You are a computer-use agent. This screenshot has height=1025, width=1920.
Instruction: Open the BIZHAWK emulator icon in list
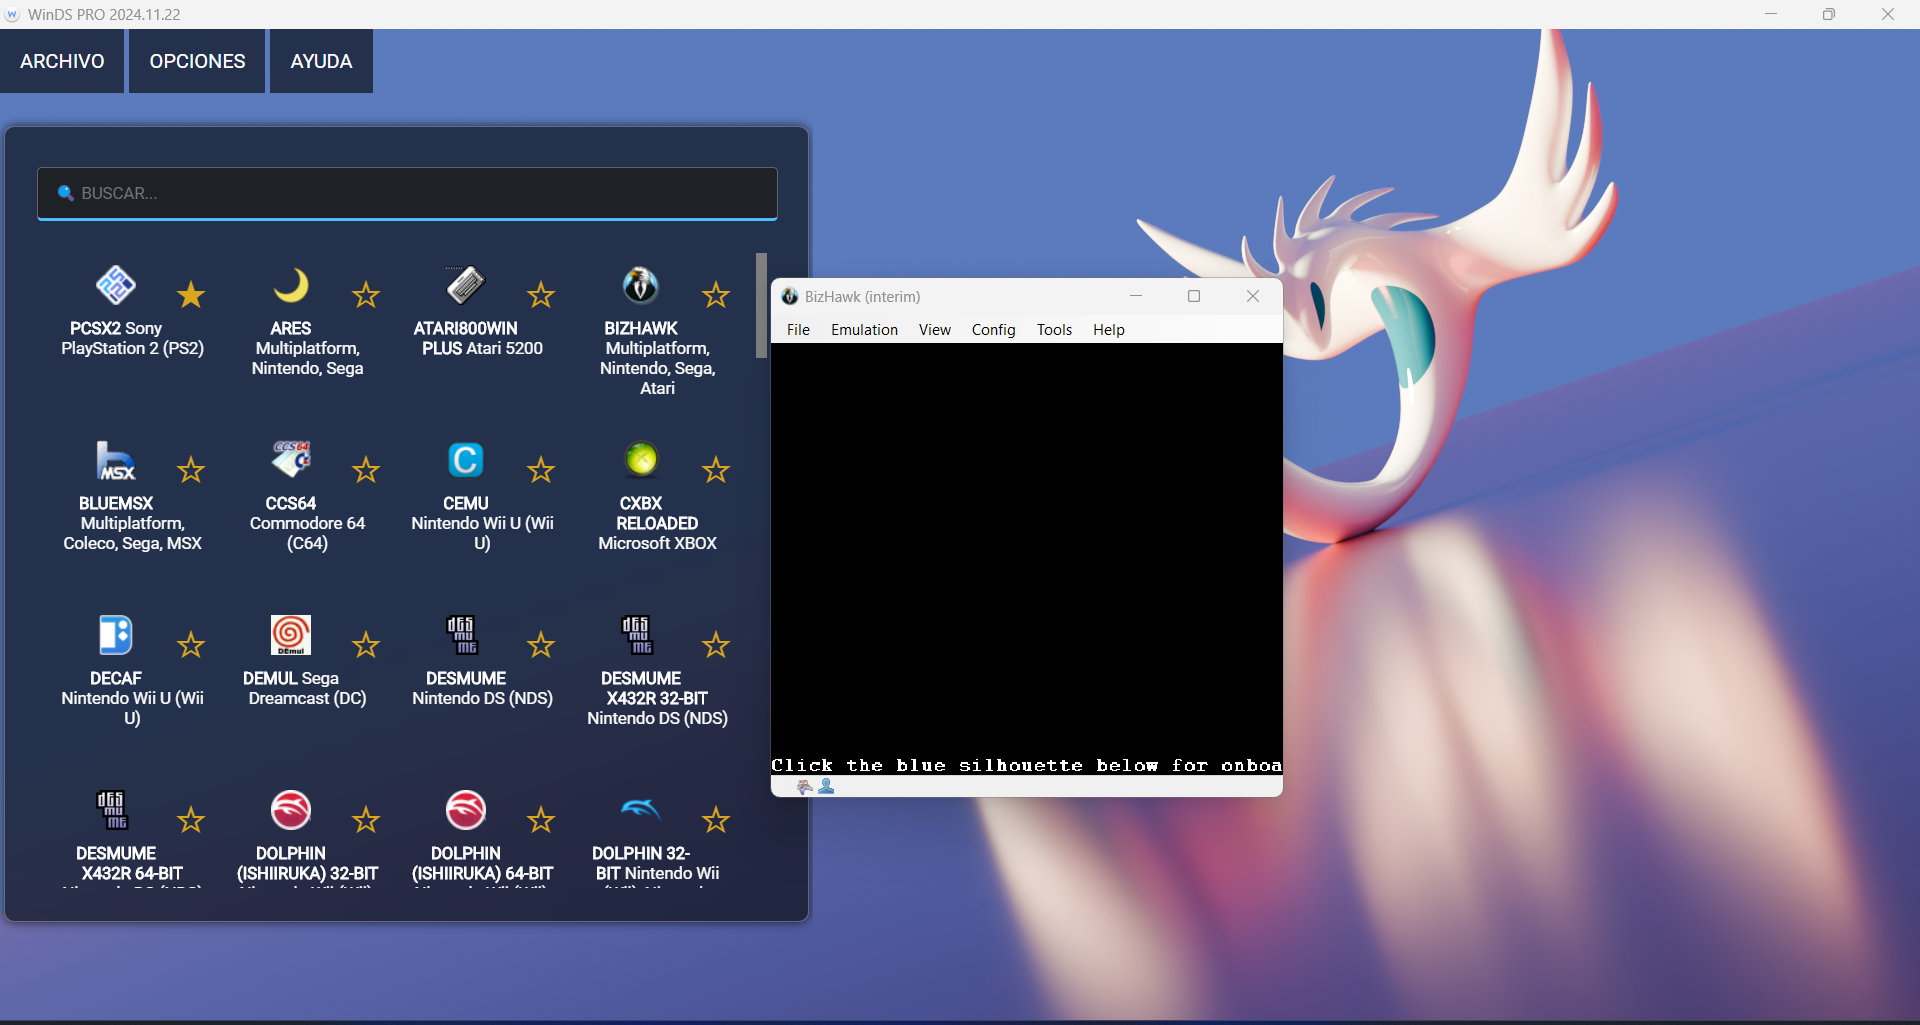point(641,285)
